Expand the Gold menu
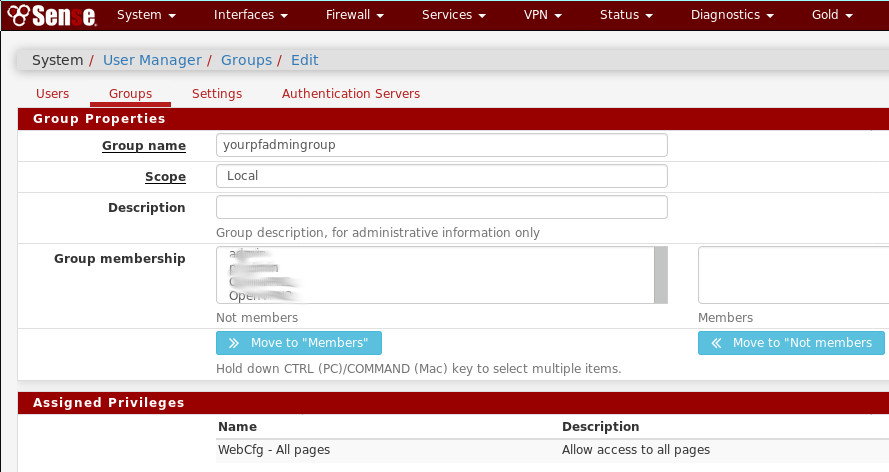The image size is (889, 472). coord(832,15)
